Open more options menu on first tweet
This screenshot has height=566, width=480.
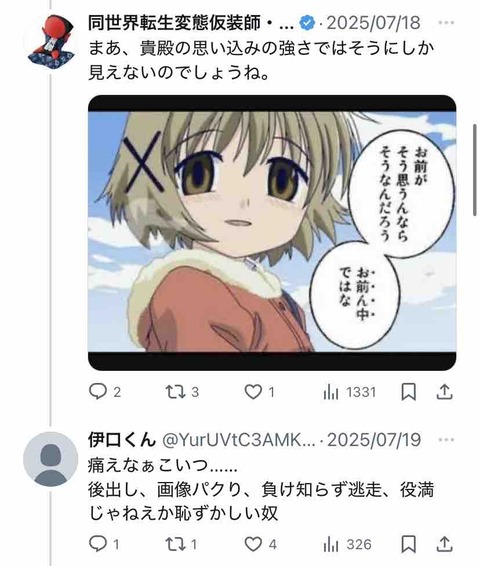click(x=446, y=23)
